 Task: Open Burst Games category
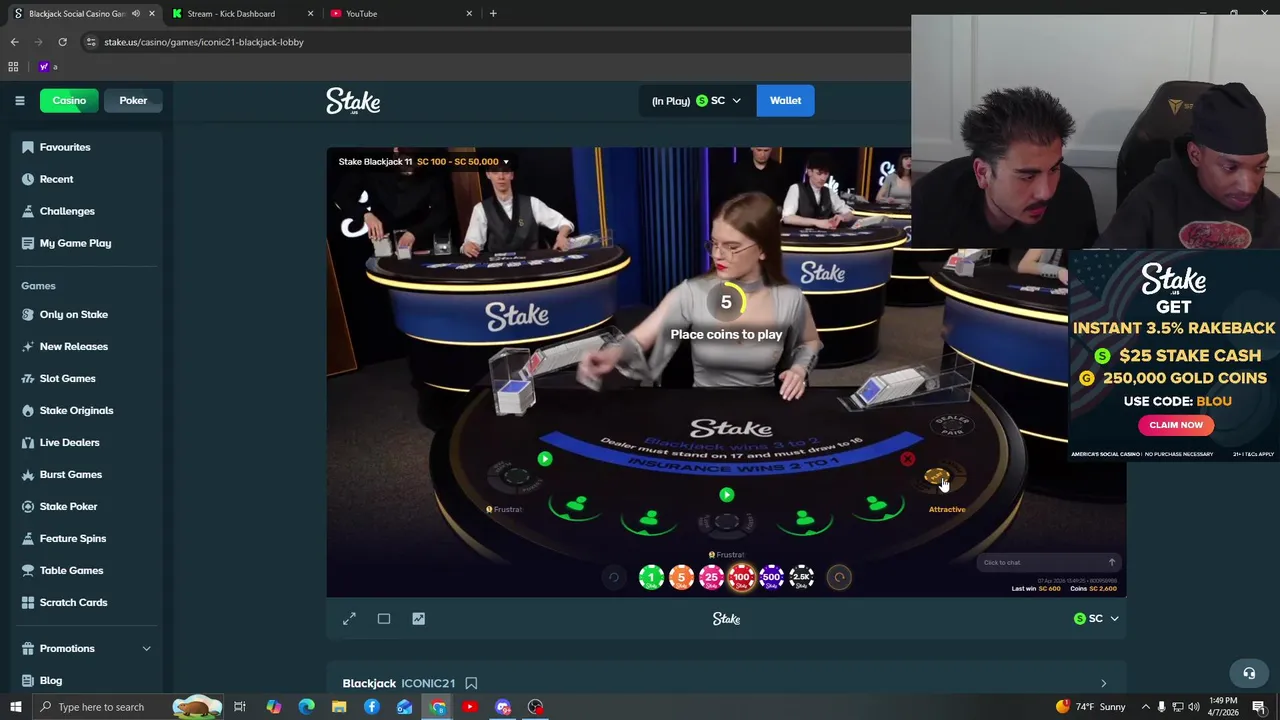click(70, 474)
